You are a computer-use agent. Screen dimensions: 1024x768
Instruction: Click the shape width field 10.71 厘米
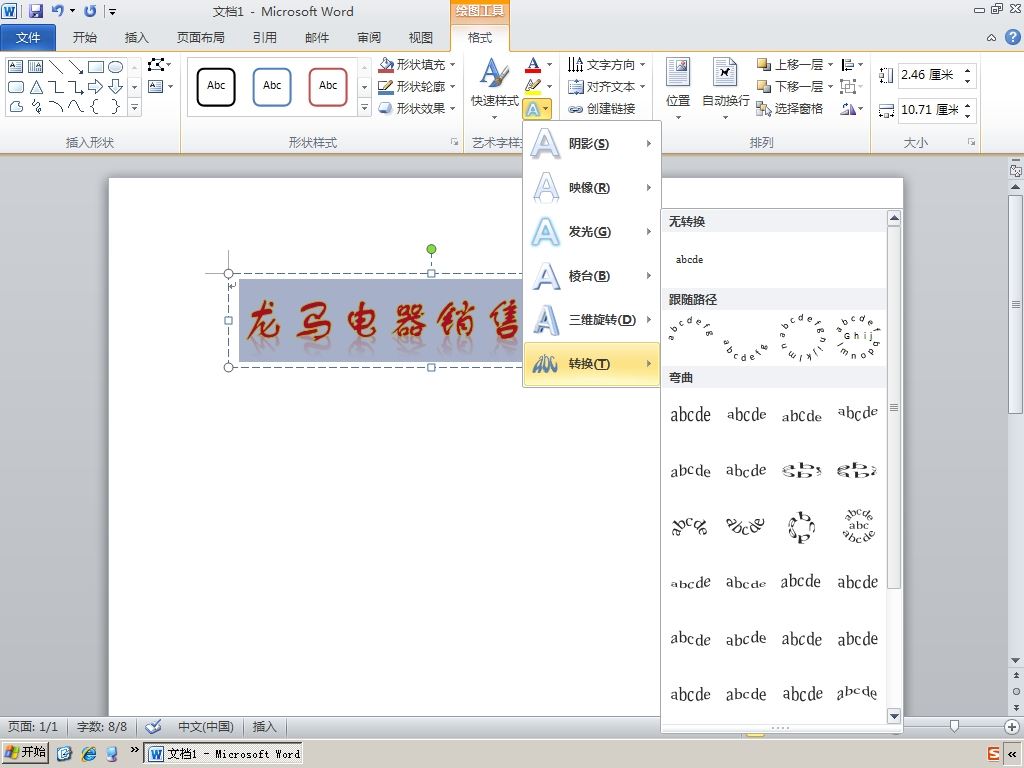tap(930, 110)
